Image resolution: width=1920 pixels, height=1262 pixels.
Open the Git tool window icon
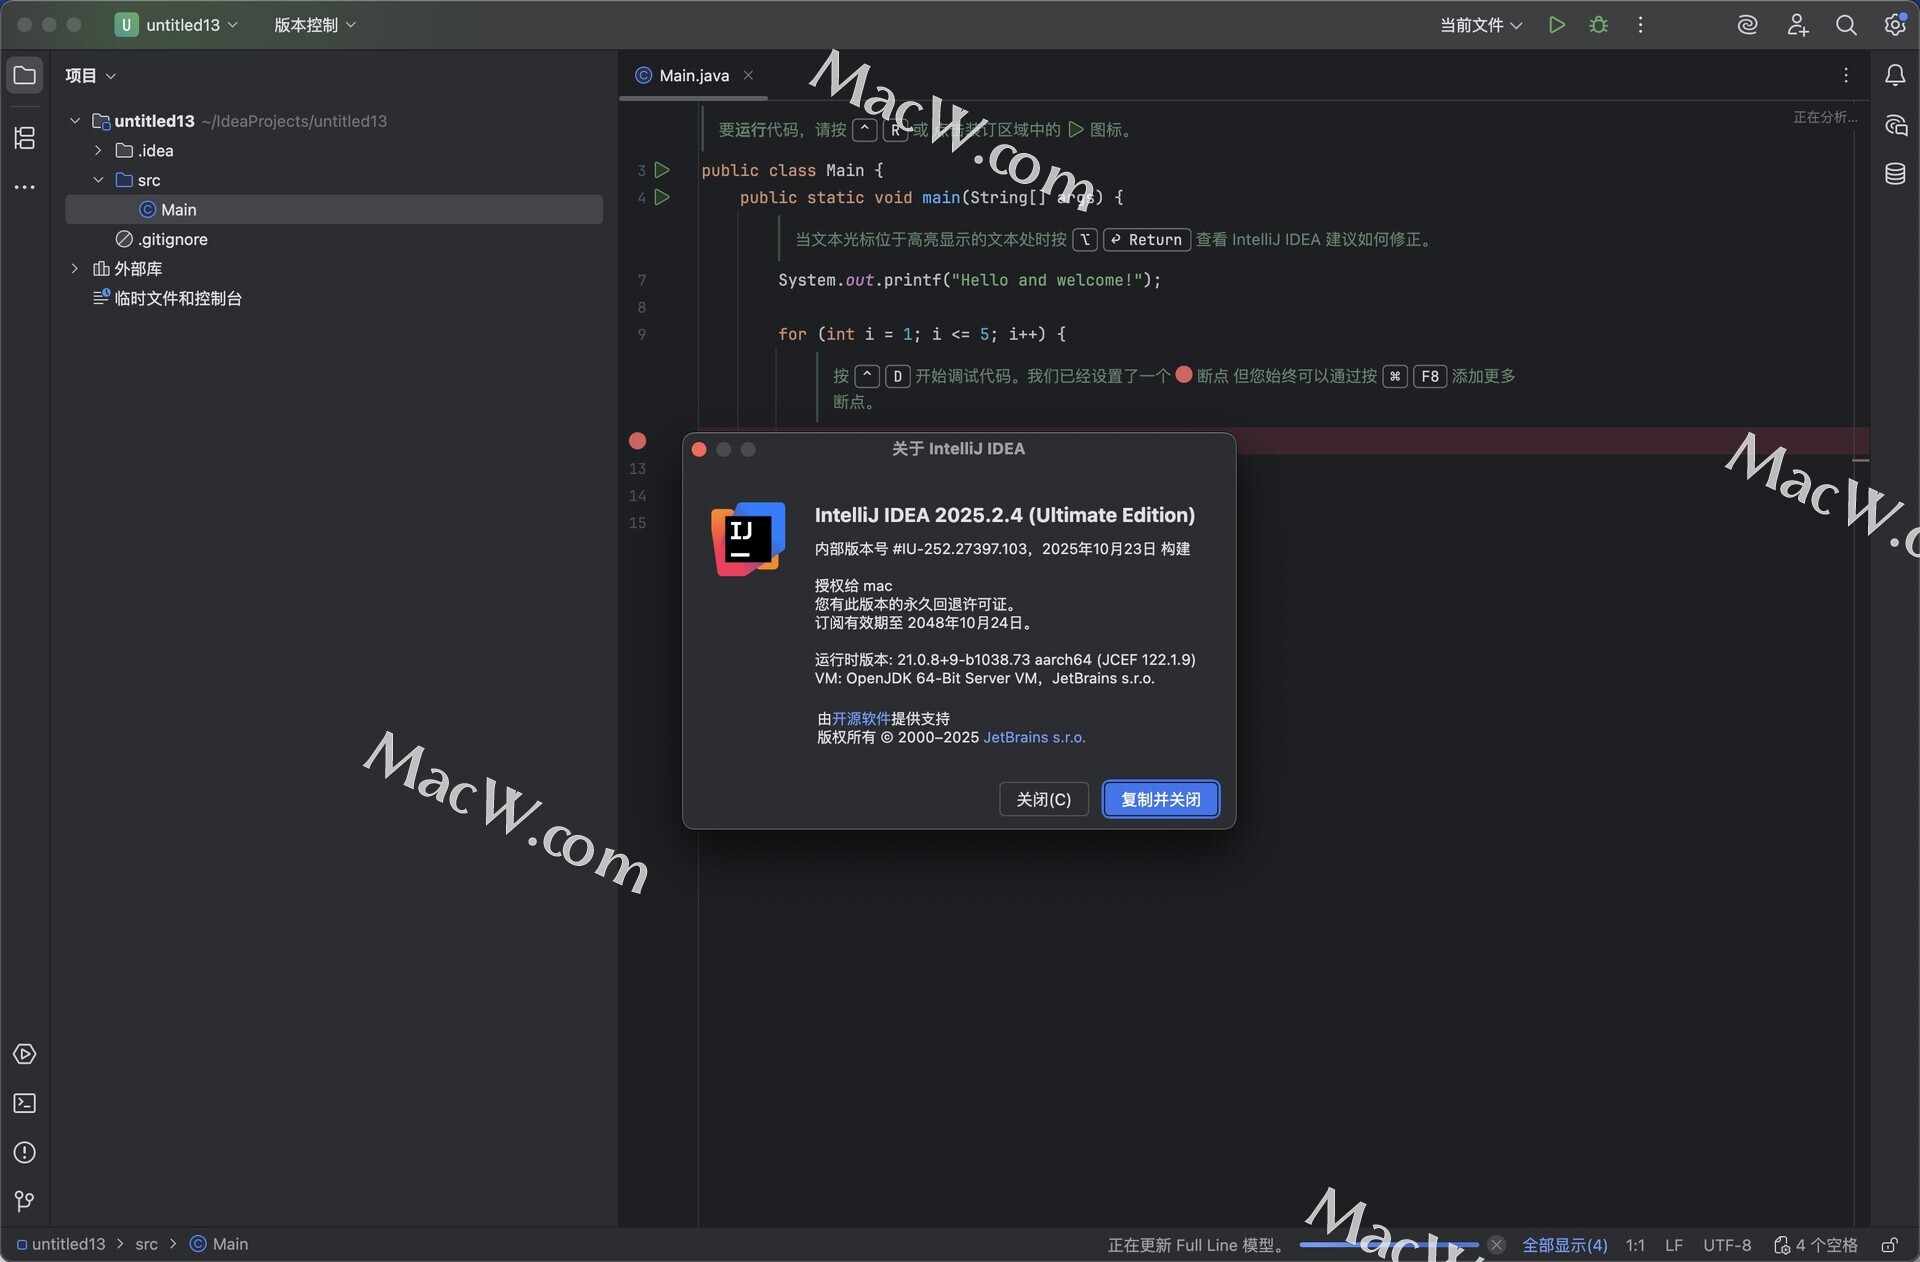point(25,1201)
